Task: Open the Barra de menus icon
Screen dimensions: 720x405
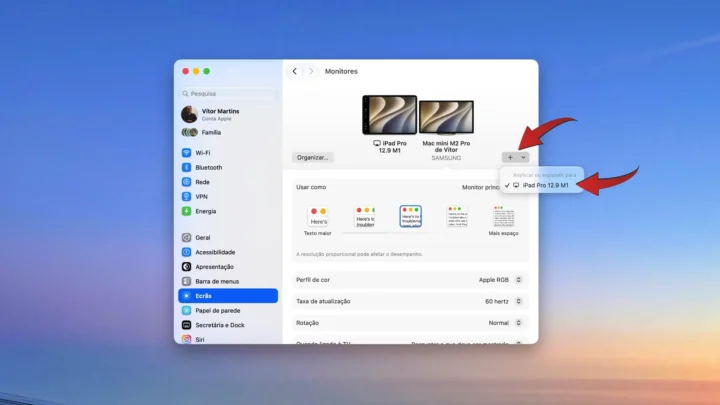Action: [186, 281]
